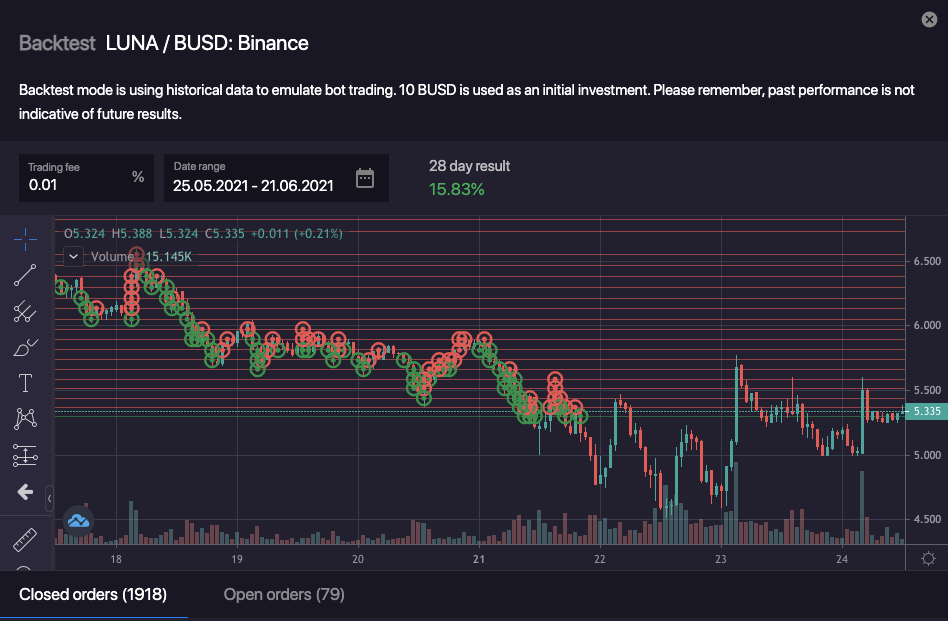948x621 pixels.
Task: Open the XABCD pattern tool
Action: [25, 419]
